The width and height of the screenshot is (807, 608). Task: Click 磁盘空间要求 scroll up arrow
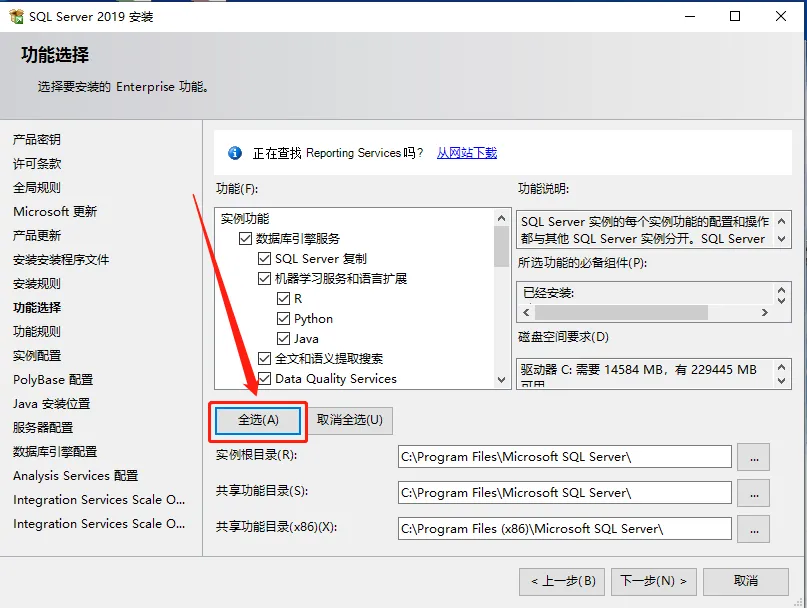(781, 367)
